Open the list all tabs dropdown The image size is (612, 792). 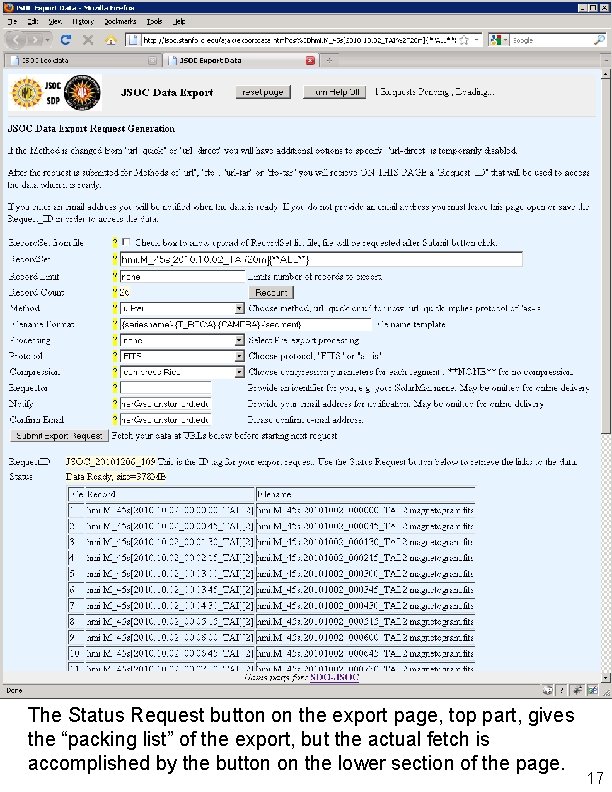click(x=606, y=60)
